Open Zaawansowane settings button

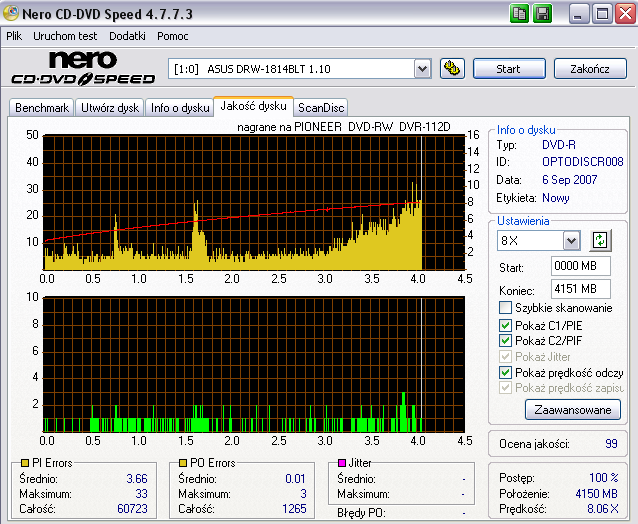pyautogui.click(x=573, y=410)
